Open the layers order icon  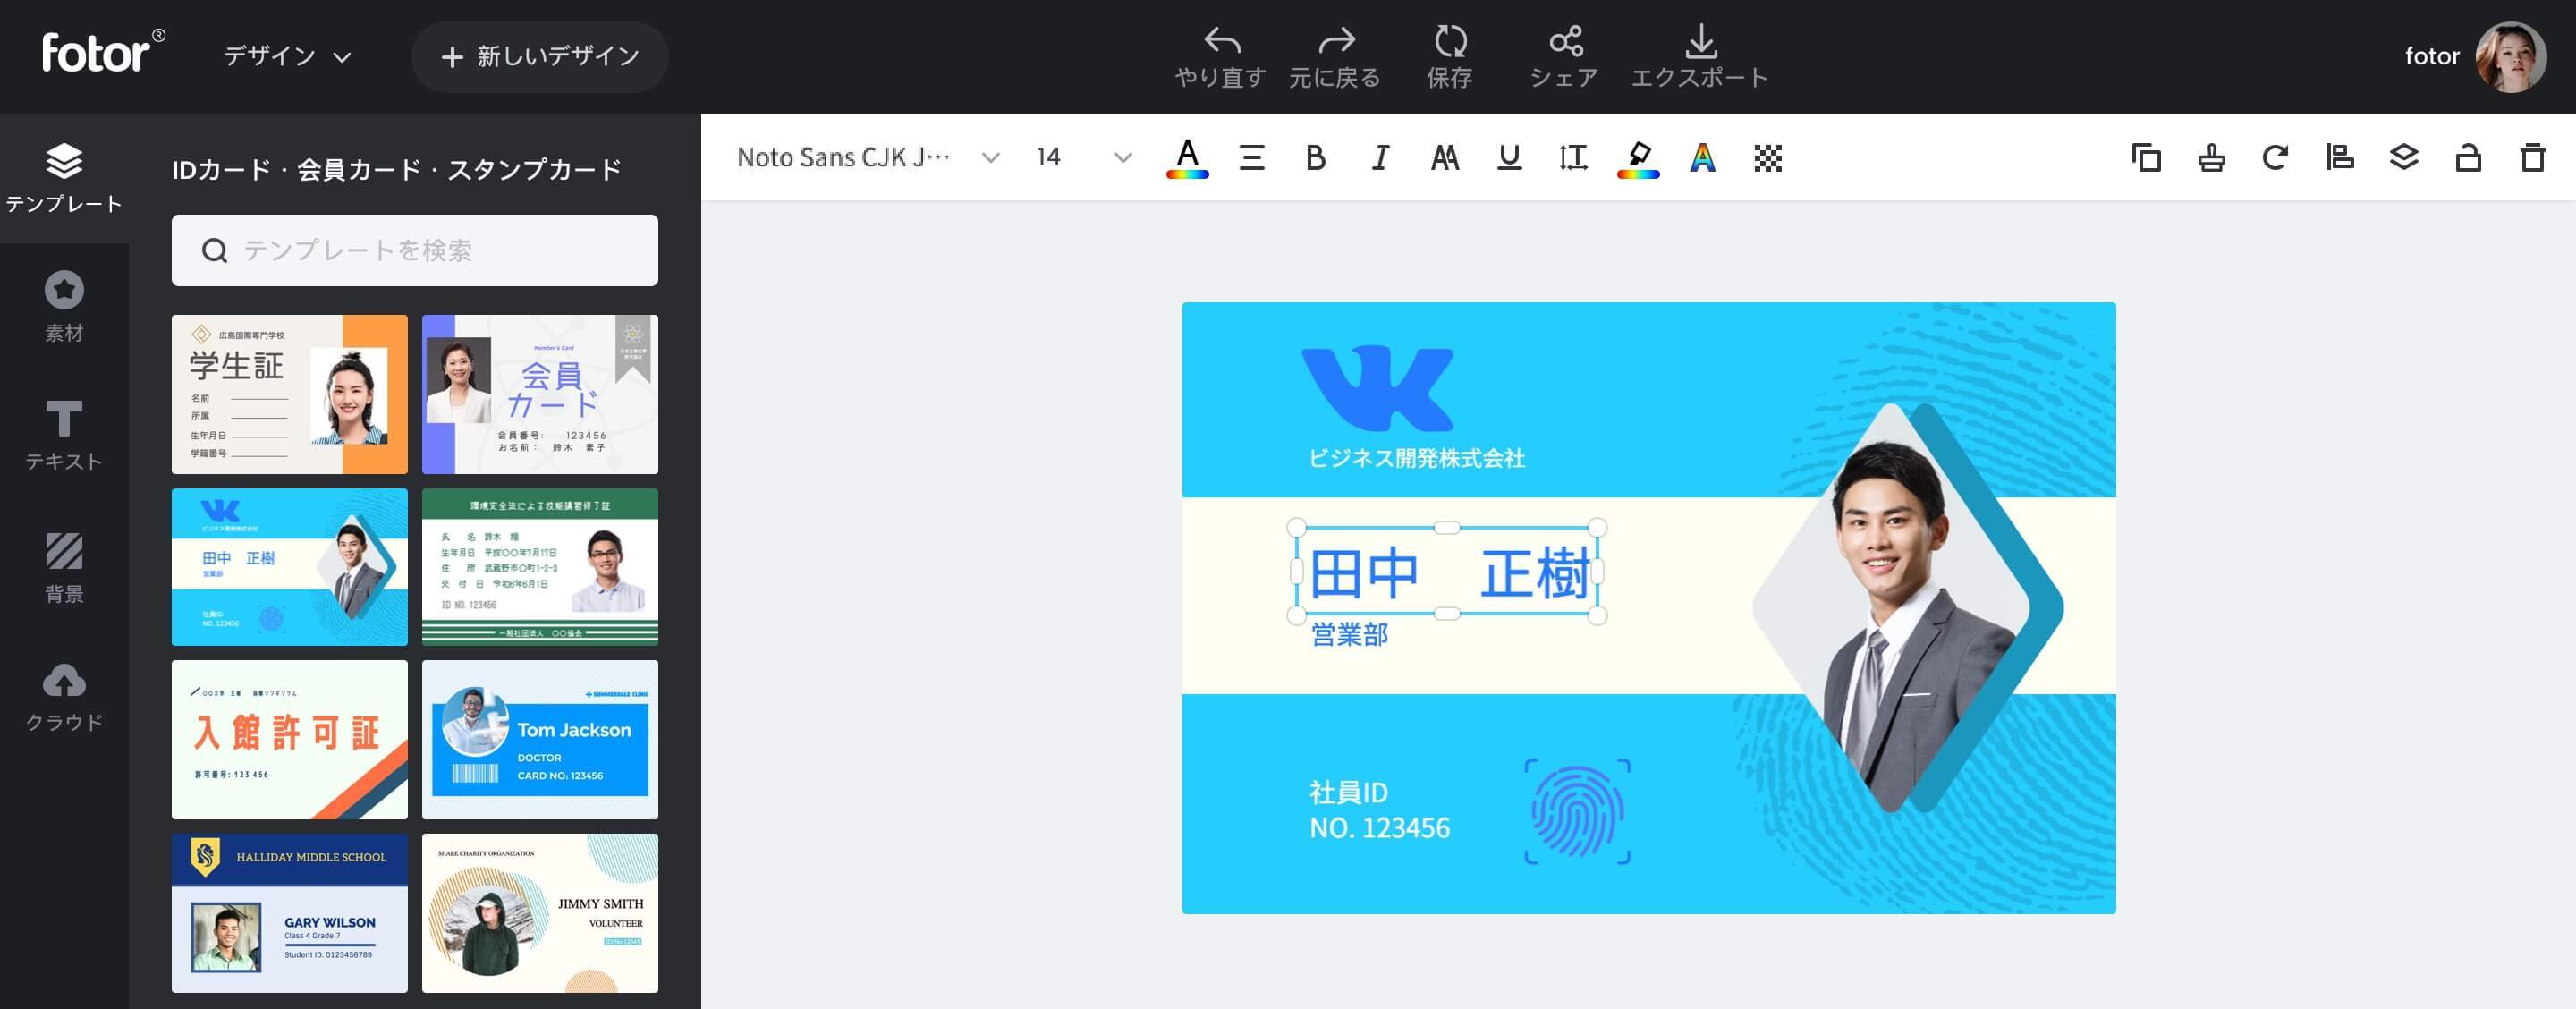[2403, 158]
